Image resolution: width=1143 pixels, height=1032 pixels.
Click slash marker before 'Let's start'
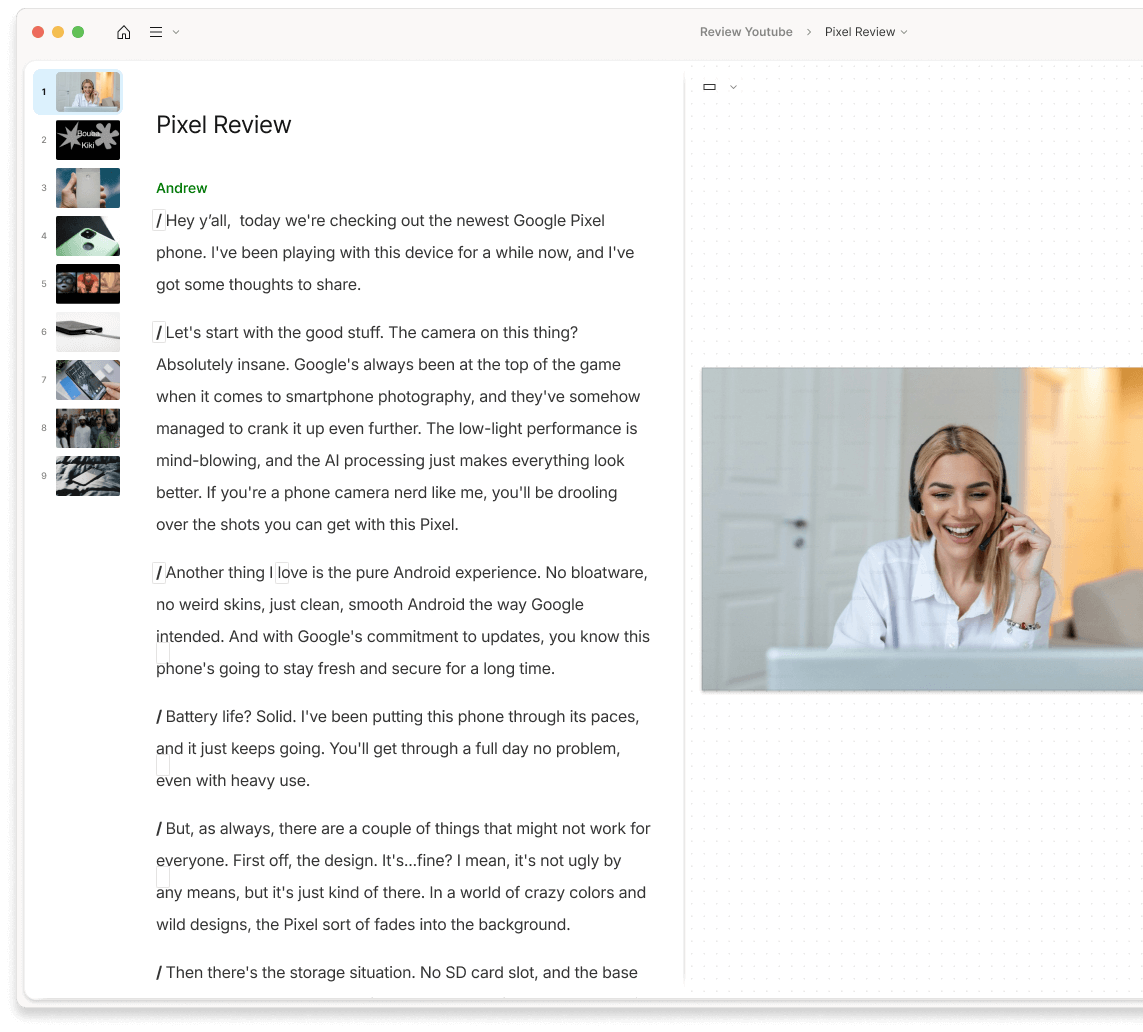[x=159, y=332]
